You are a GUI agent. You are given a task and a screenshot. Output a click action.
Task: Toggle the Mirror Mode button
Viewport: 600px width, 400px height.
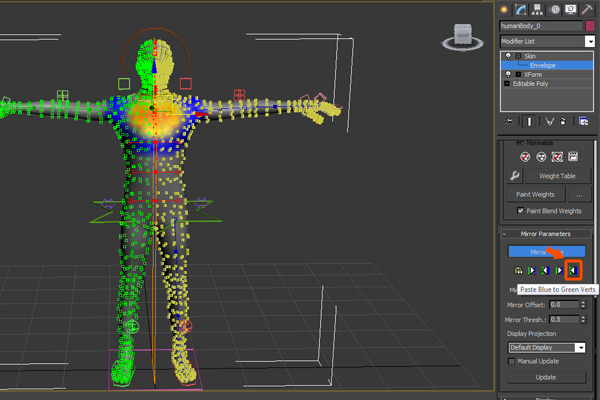click(546, 252)
